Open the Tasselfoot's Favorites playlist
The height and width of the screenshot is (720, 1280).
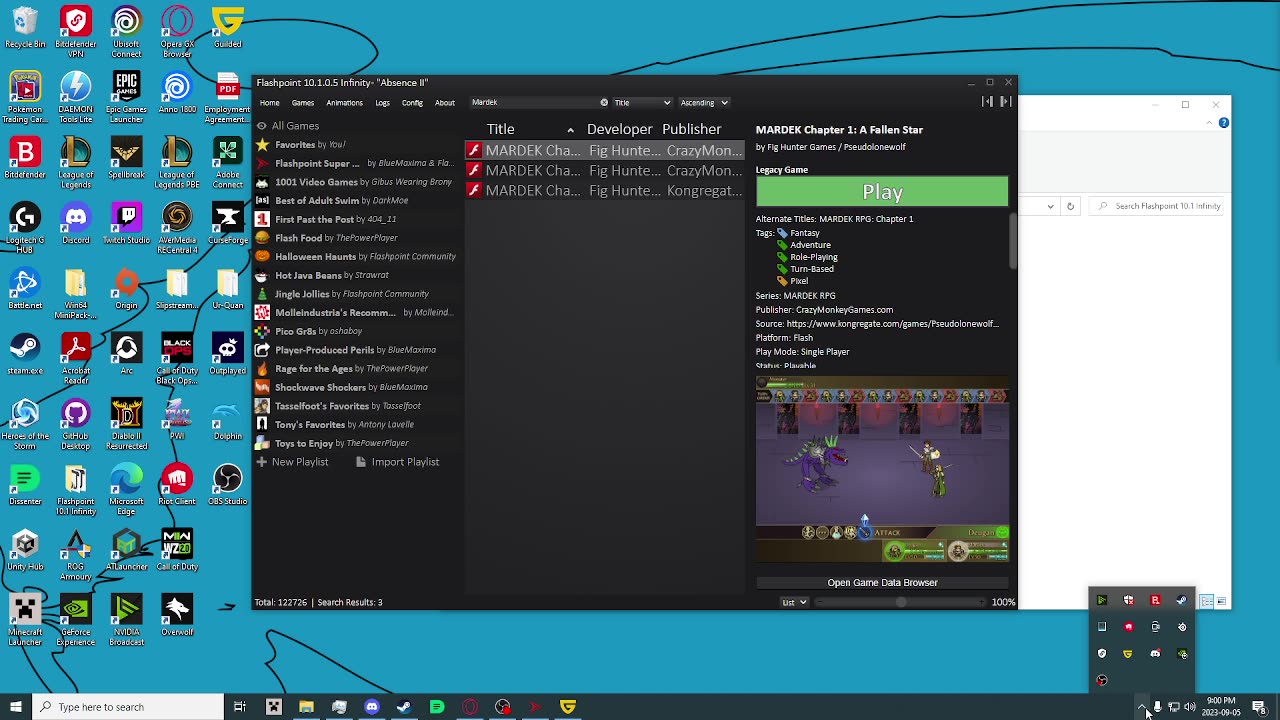coord(357,406)
